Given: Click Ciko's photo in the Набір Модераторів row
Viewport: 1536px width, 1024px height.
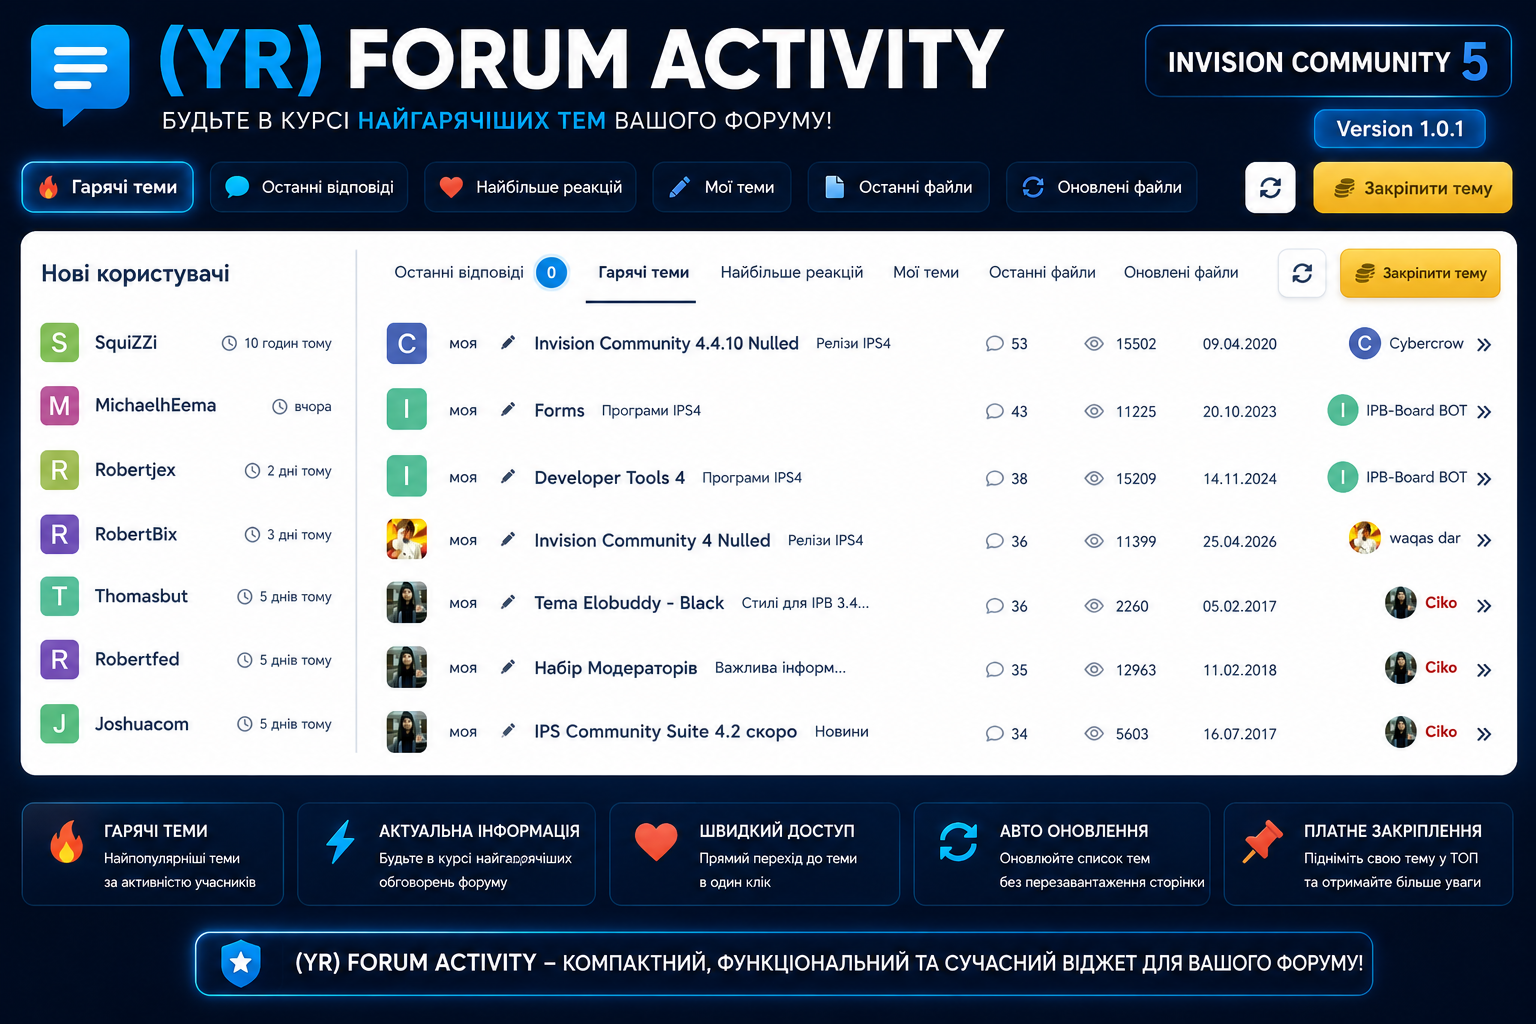Looking at the screenshot, I should pos(1400,667).
